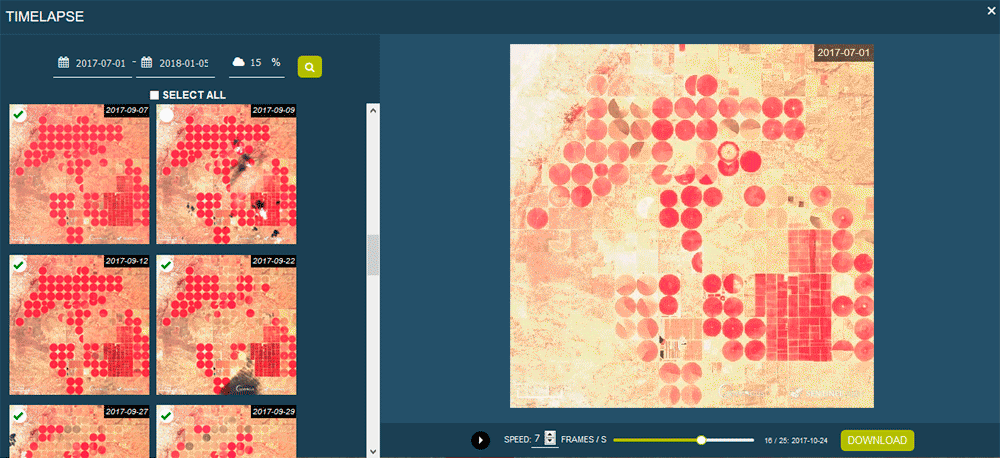This screenshot has height=458, width=1000.
Task: Click the thumbnail list scrollbar thumb
Action: pos(374,255)
